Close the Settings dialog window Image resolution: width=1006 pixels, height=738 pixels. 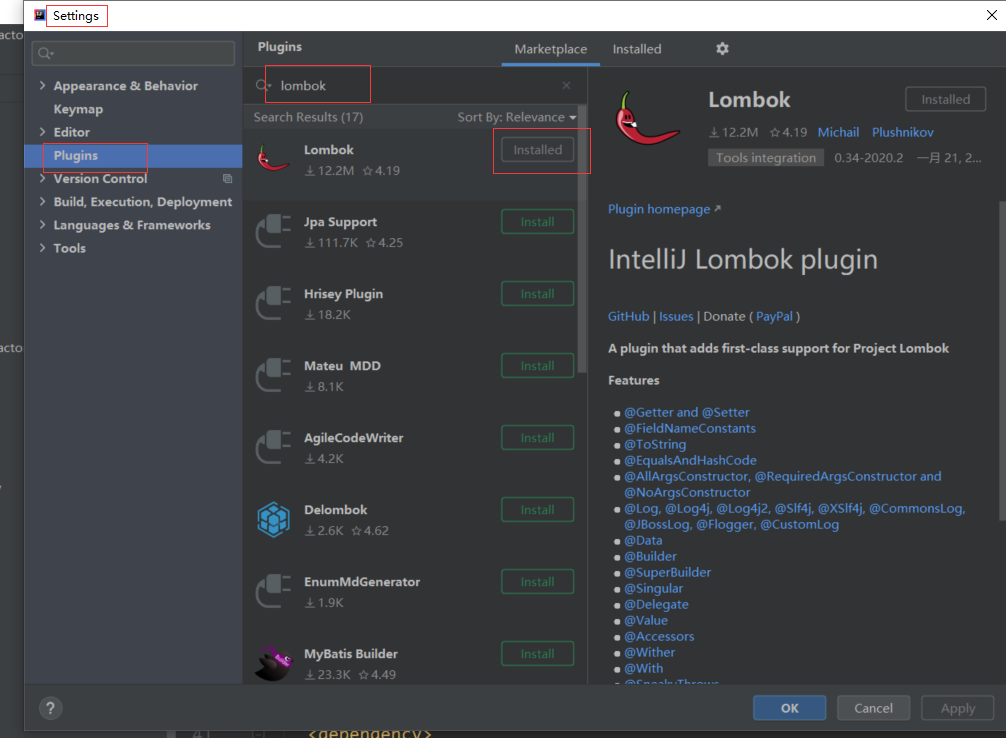coord(991,15)
